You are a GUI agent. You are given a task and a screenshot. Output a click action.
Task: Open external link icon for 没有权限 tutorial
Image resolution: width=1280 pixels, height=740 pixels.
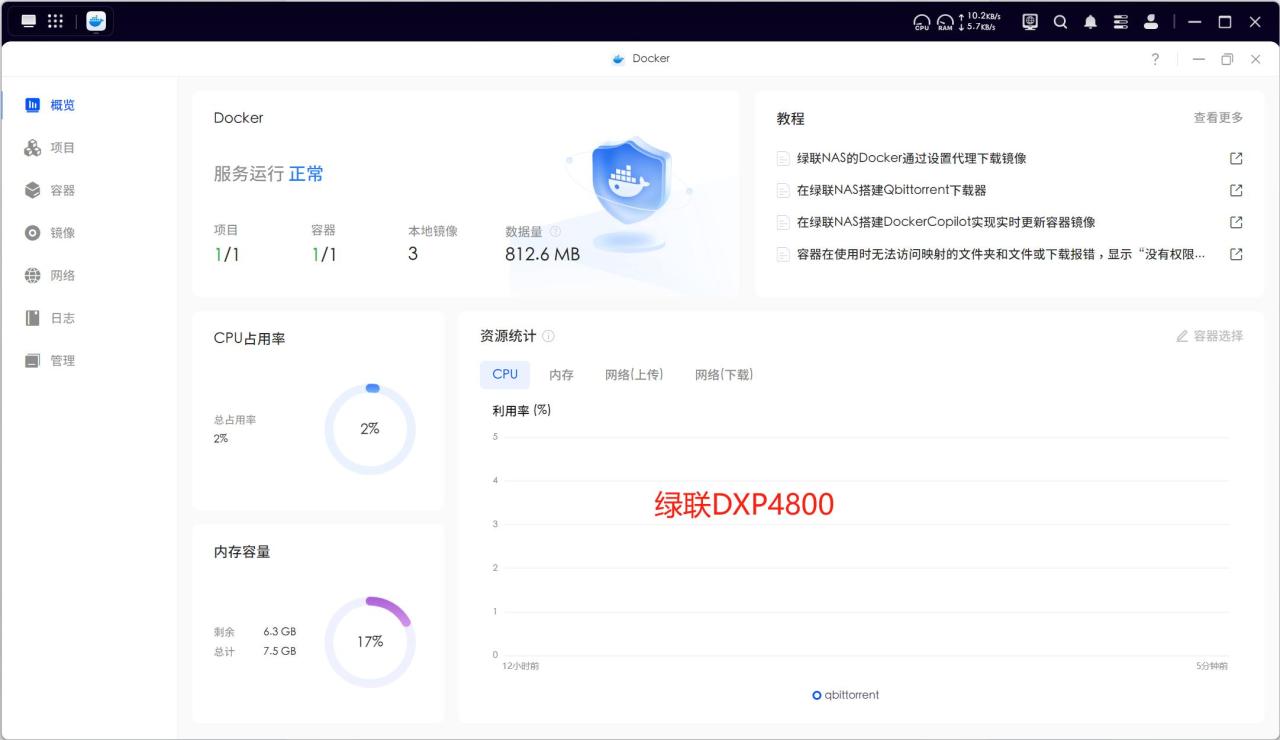pos(1236,254)
